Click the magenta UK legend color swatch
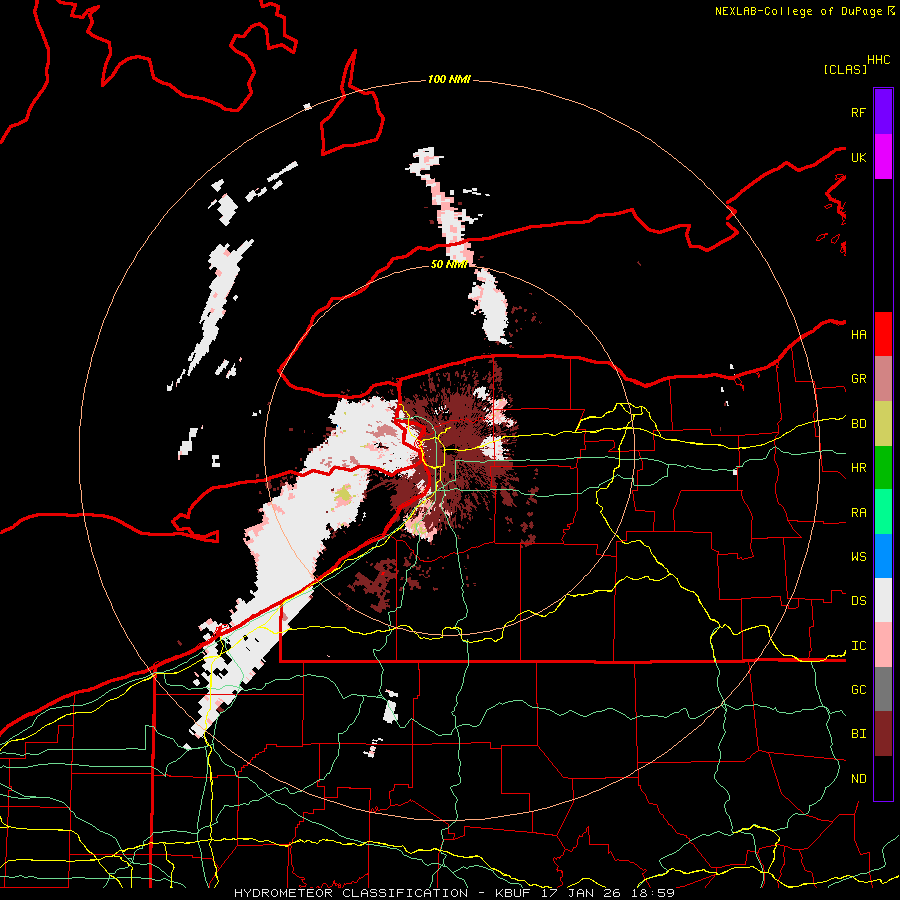 tap(883, 157)
